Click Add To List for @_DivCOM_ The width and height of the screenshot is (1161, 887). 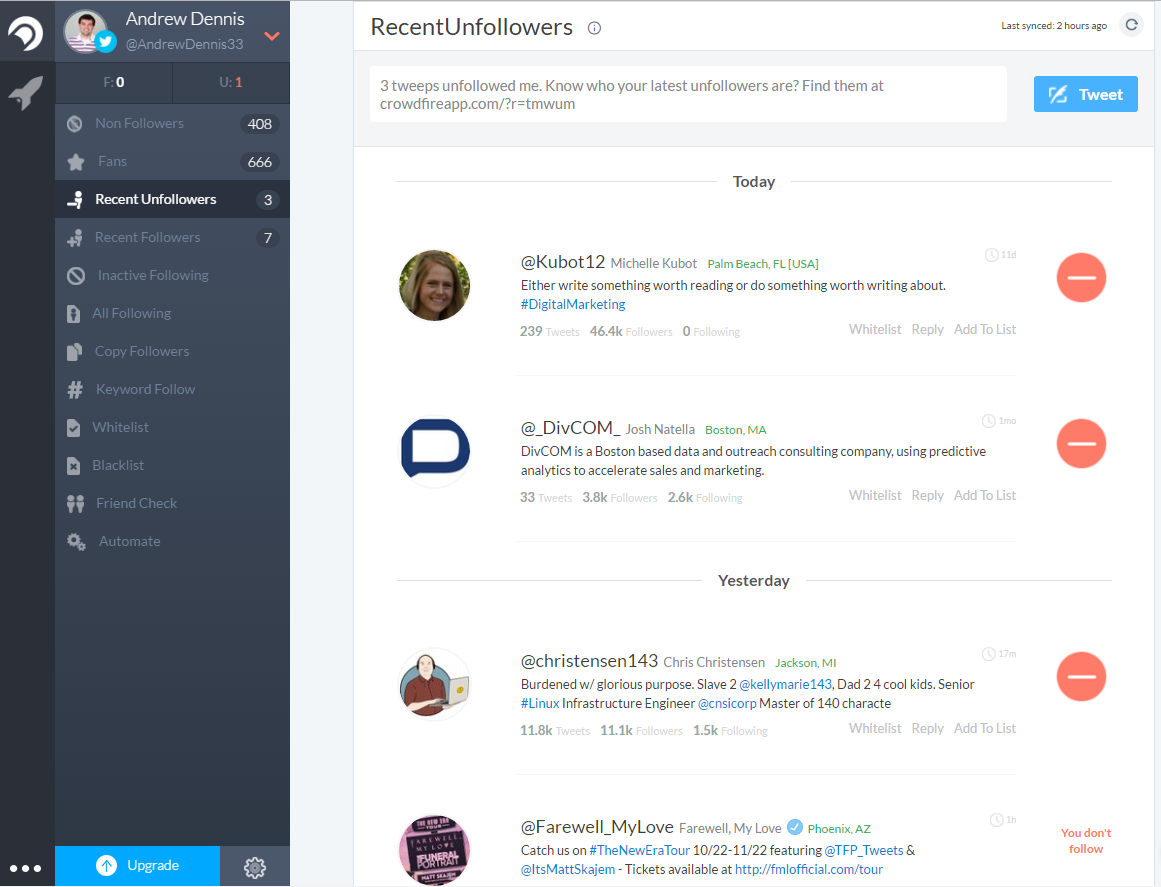tap(984, 496)
